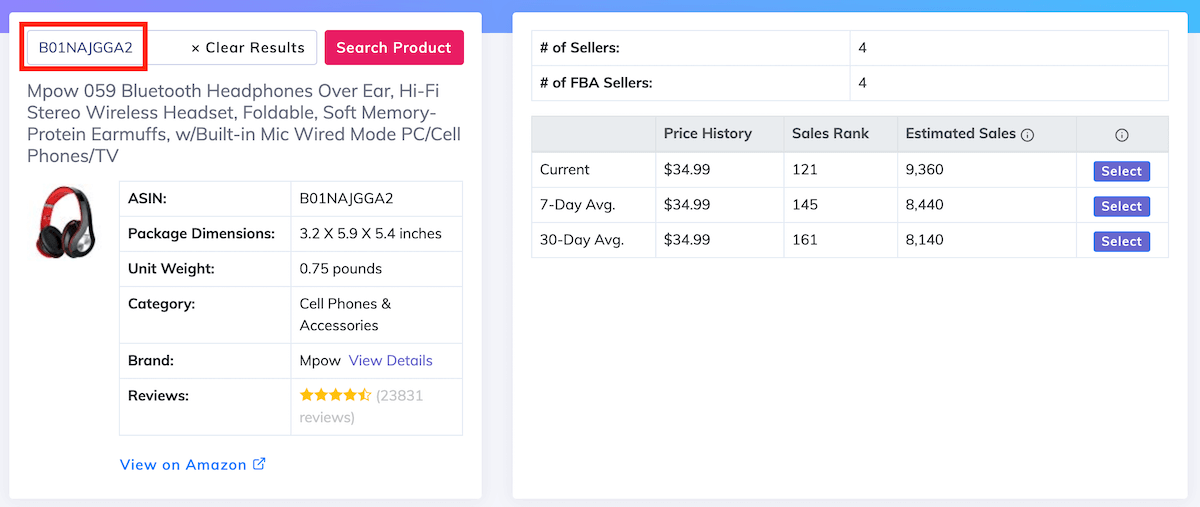Image resolution: width=1200 pixels, height=507 pixels.
Task: Click the current estimated sales 9,360
Action: click(x=925, y=169)
